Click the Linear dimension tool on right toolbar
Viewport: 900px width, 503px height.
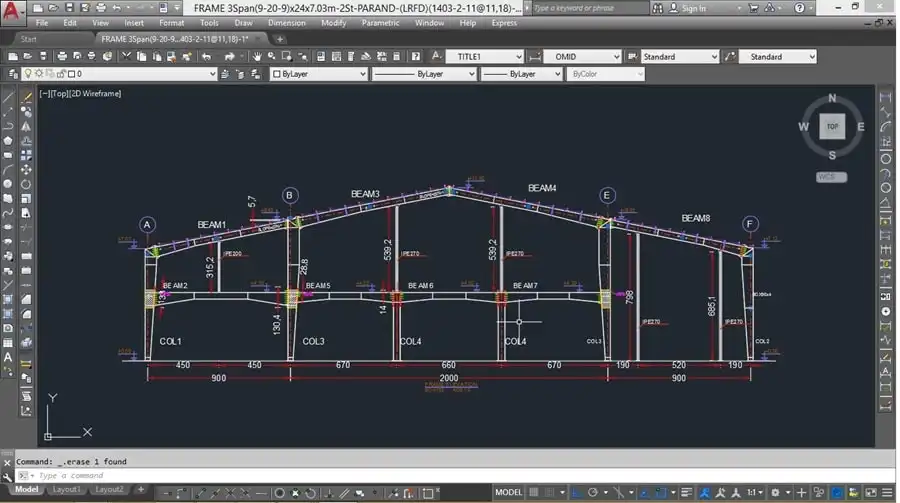[x=886, y=98]
